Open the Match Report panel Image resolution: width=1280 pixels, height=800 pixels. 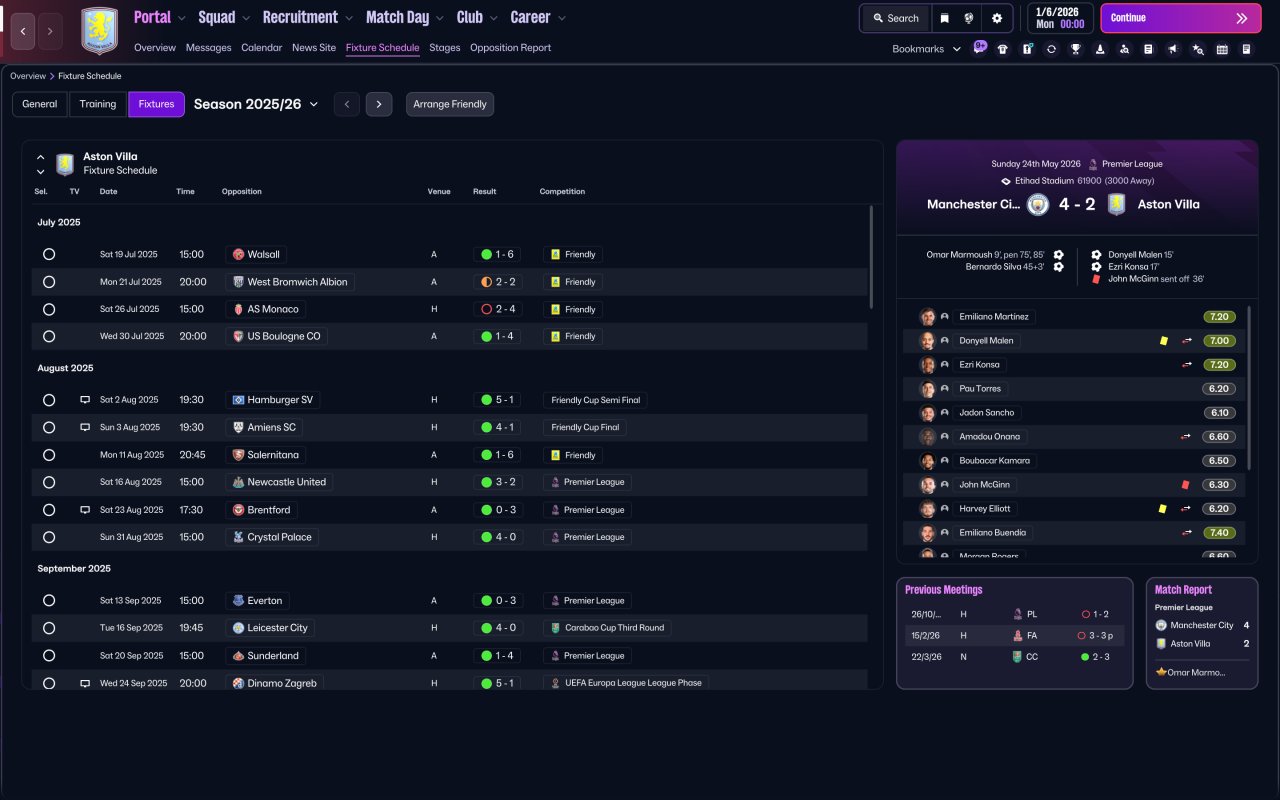[1202, 633]
